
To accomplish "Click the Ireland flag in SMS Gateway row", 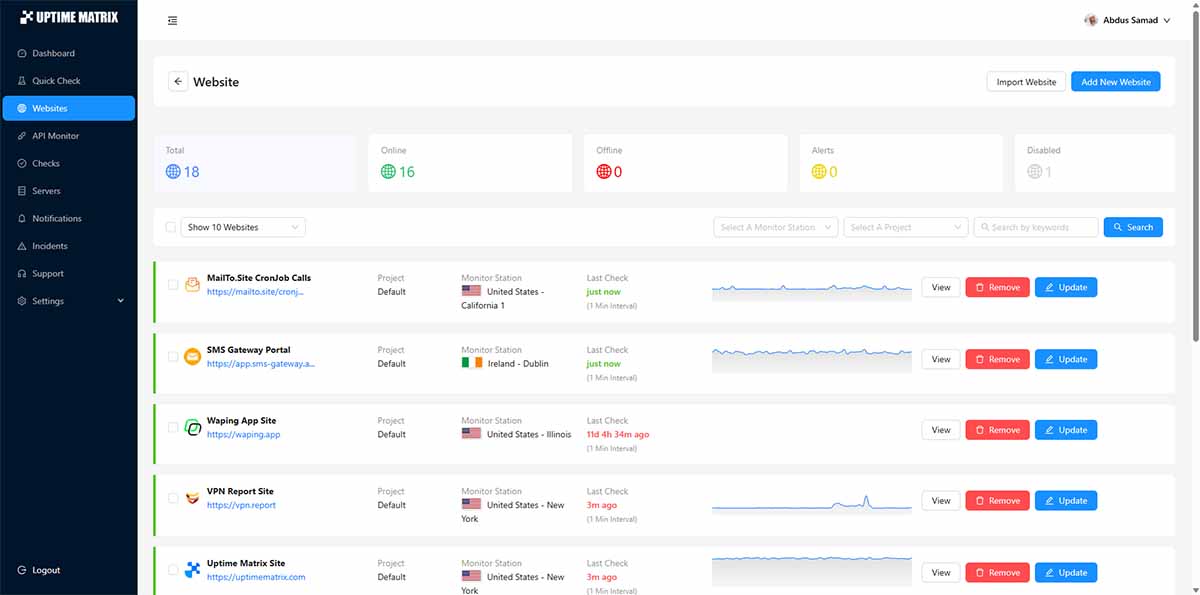I will click(471, 363).
